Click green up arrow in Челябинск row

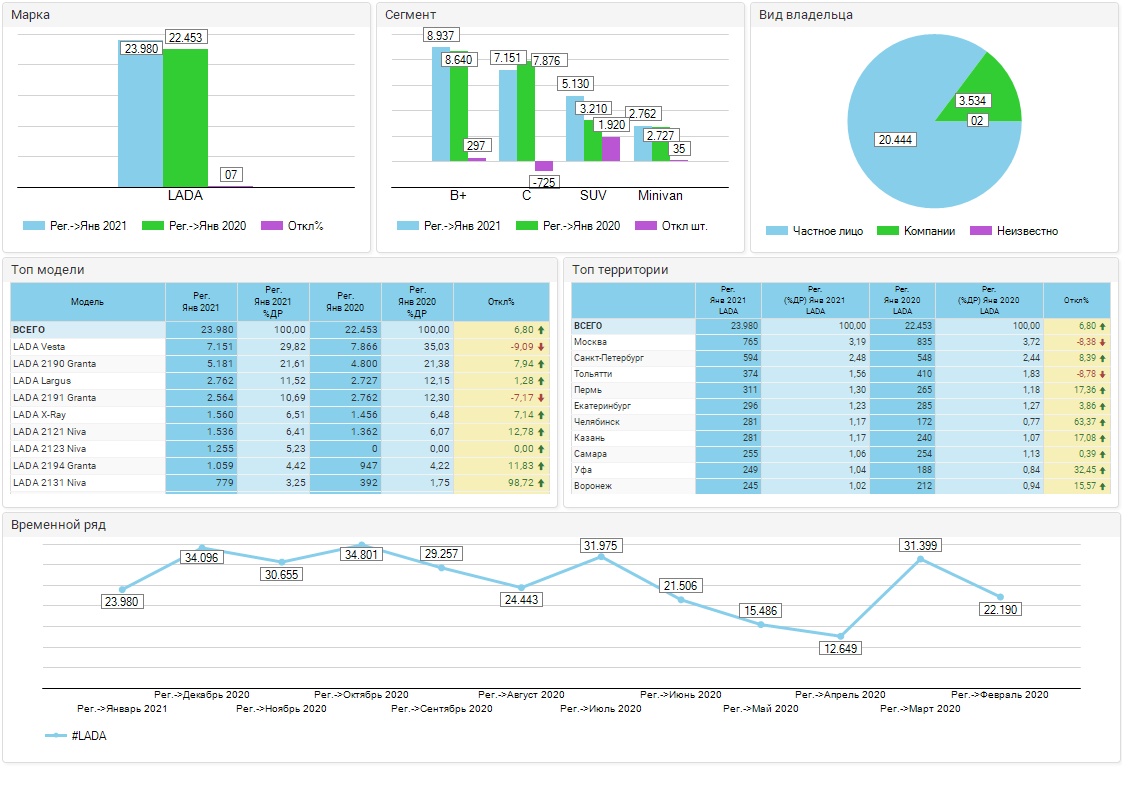(1103, 422)
